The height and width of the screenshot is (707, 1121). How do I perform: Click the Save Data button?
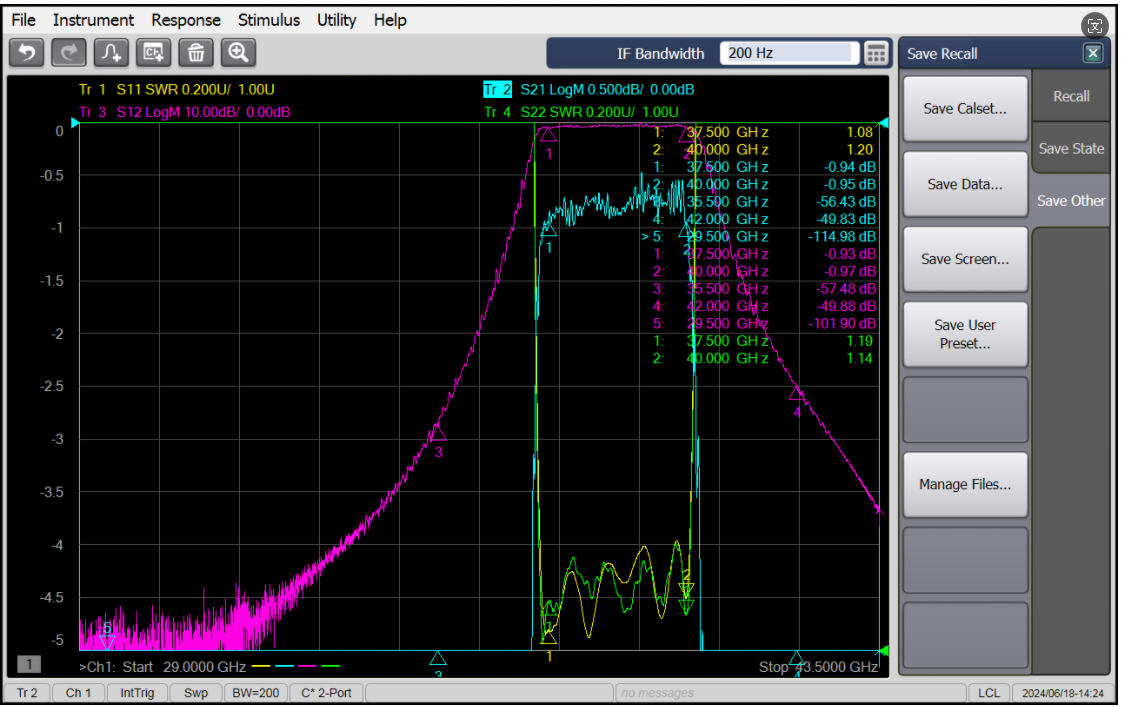[964, 184]
